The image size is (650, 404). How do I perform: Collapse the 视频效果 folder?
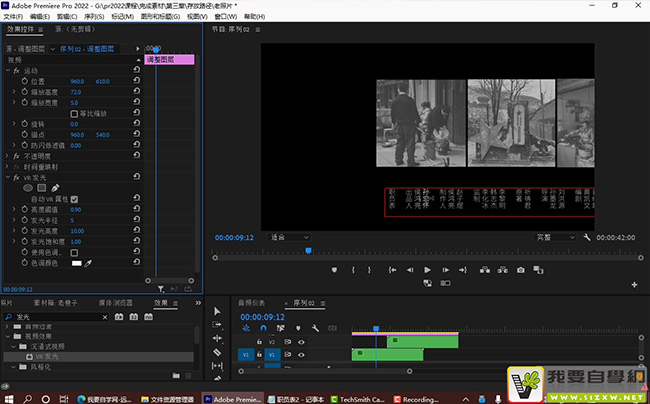point(7,336)
